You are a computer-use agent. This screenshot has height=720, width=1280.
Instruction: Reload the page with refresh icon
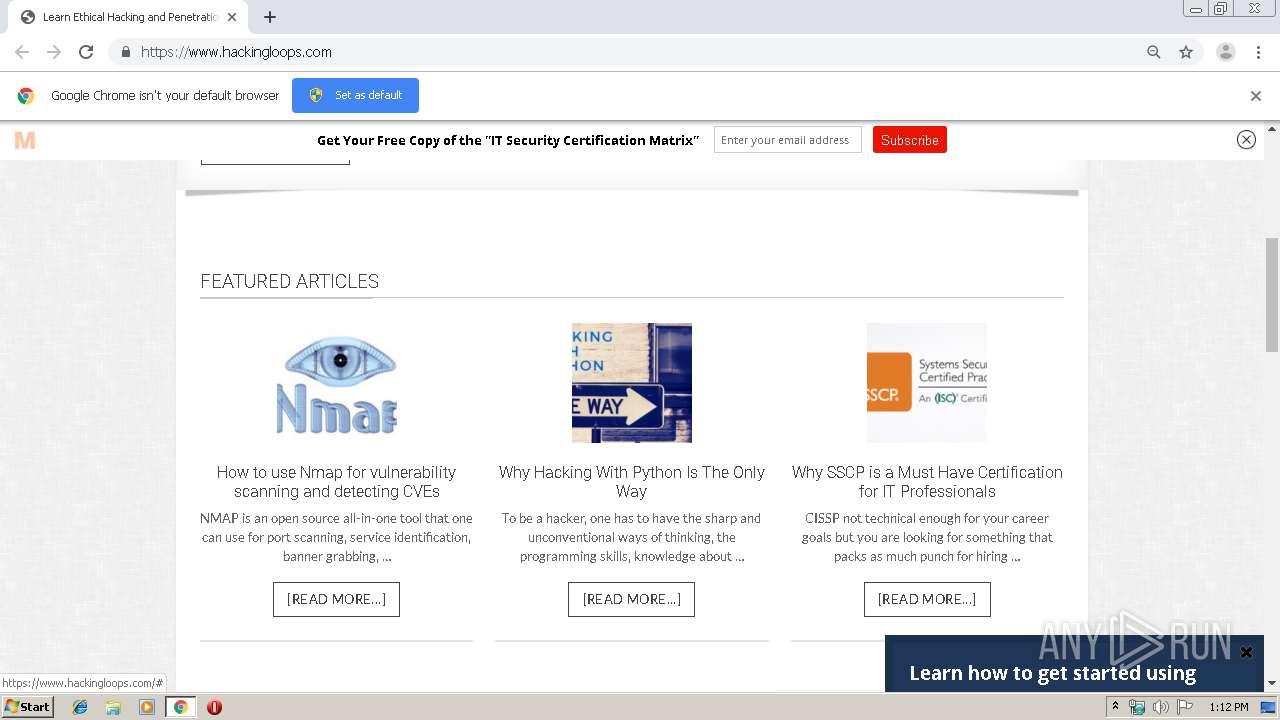click(86, 52)
